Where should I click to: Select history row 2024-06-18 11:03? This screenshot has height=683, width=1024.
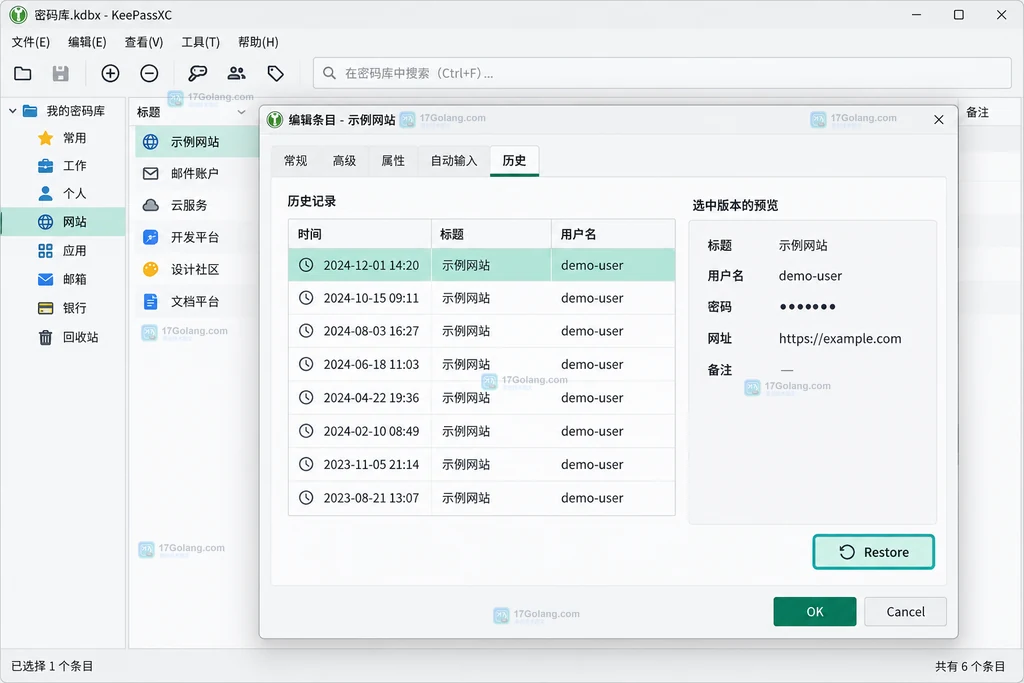point(482,364)
